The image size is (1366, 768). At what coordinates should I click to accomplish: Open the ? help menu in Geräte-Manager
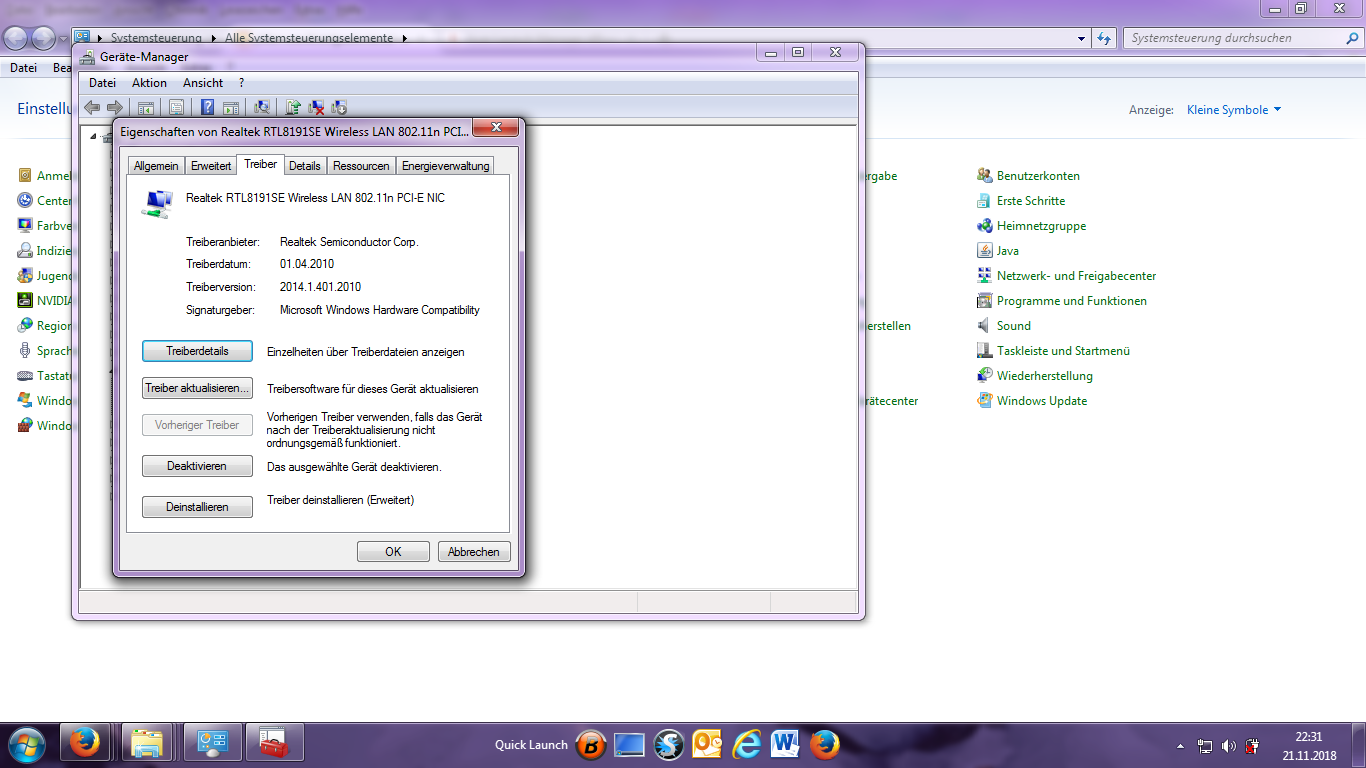point(241,83)
